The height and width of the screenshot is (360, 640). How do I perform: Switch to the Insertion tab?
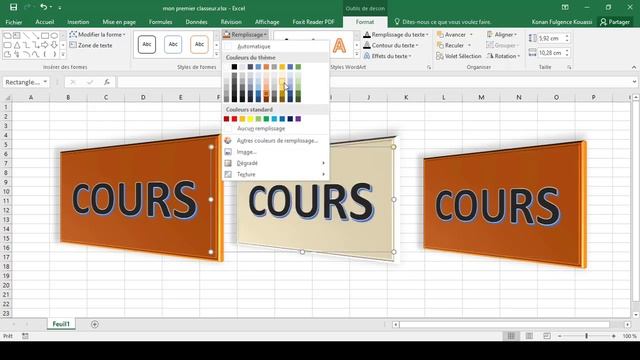[78, 22]
